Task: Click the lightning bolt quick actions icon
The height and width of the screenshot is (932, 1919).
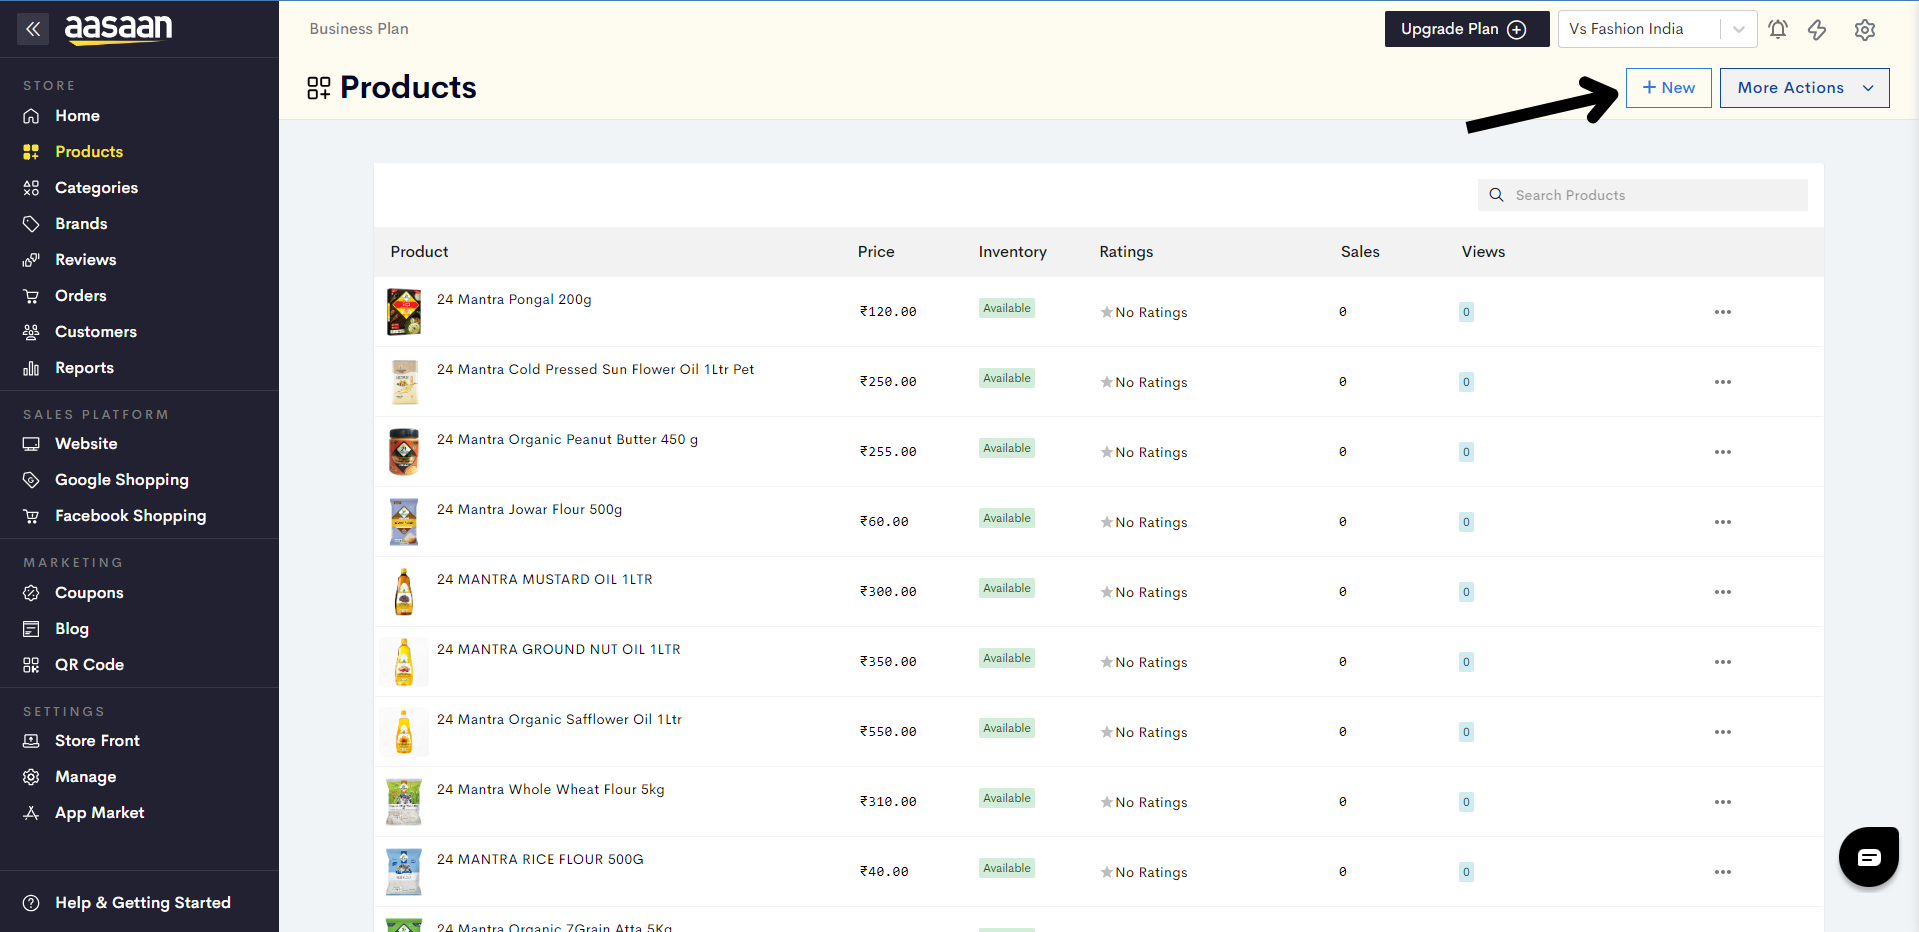Action: (1817, 29)
